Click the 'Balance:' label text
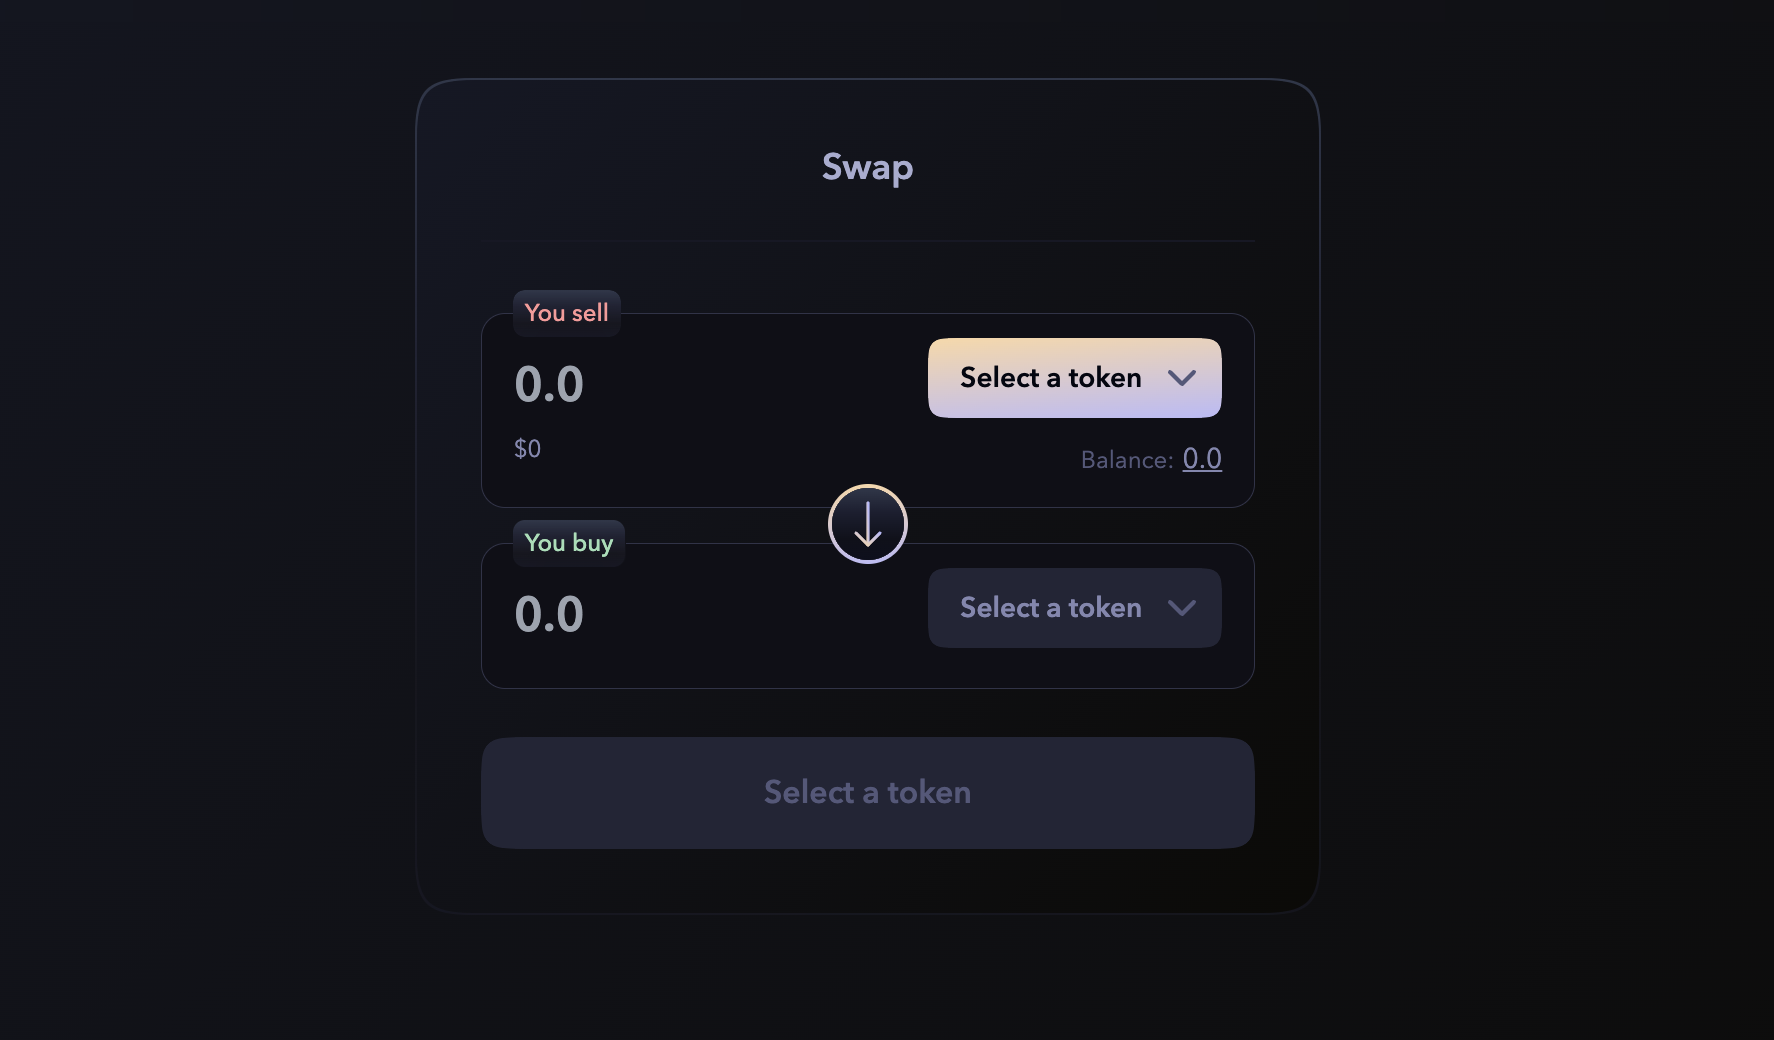The width and height of the screenshot is (1774, 1040). (1126, 460)
